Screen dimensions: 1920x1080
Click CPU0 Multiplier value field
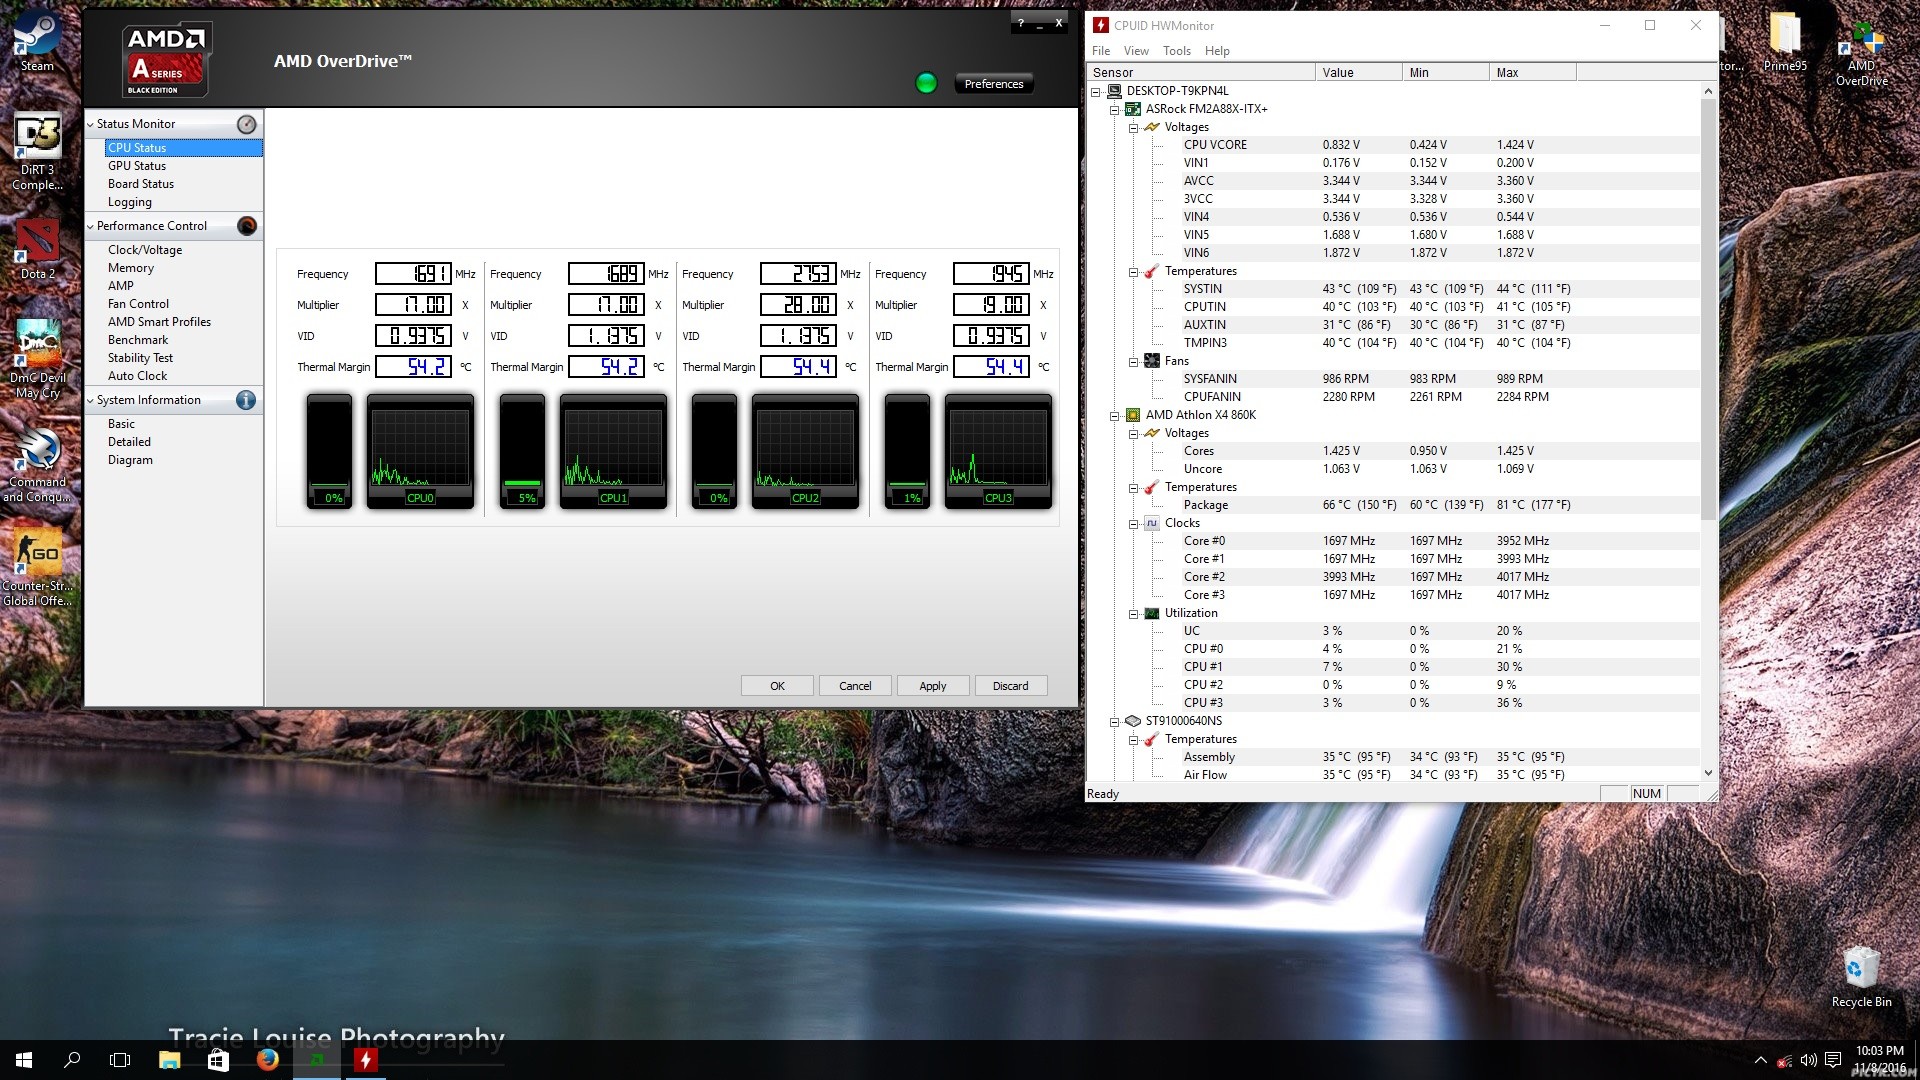(413, 305)
